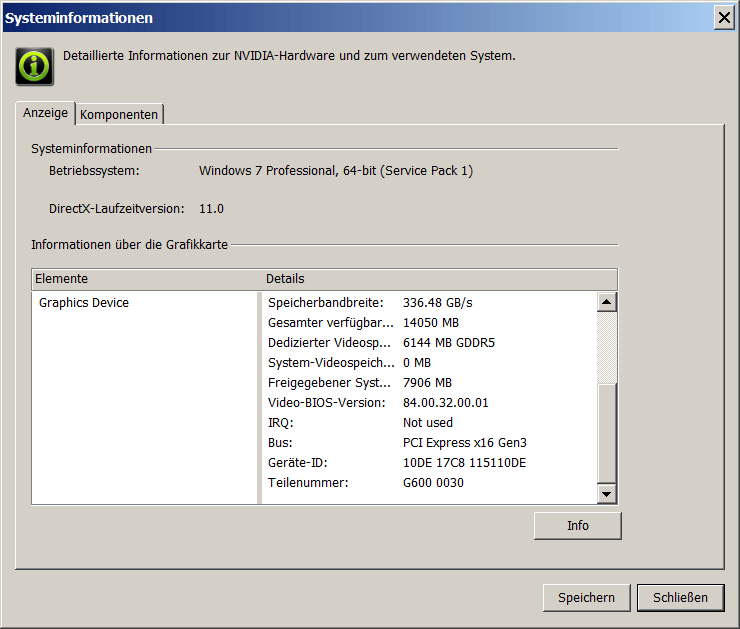Click the Not used value
This screenshot has width=740, height=629.
click(428, 423)
